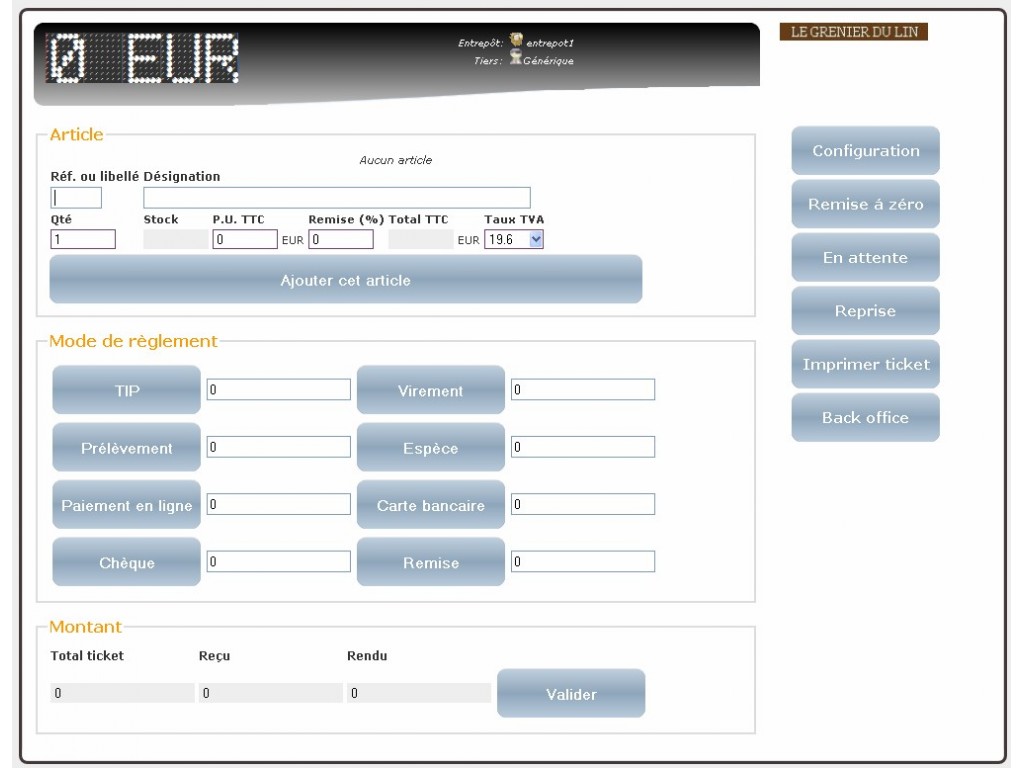
Task: Click the 0 EUR total display
Action: point(142,58)
